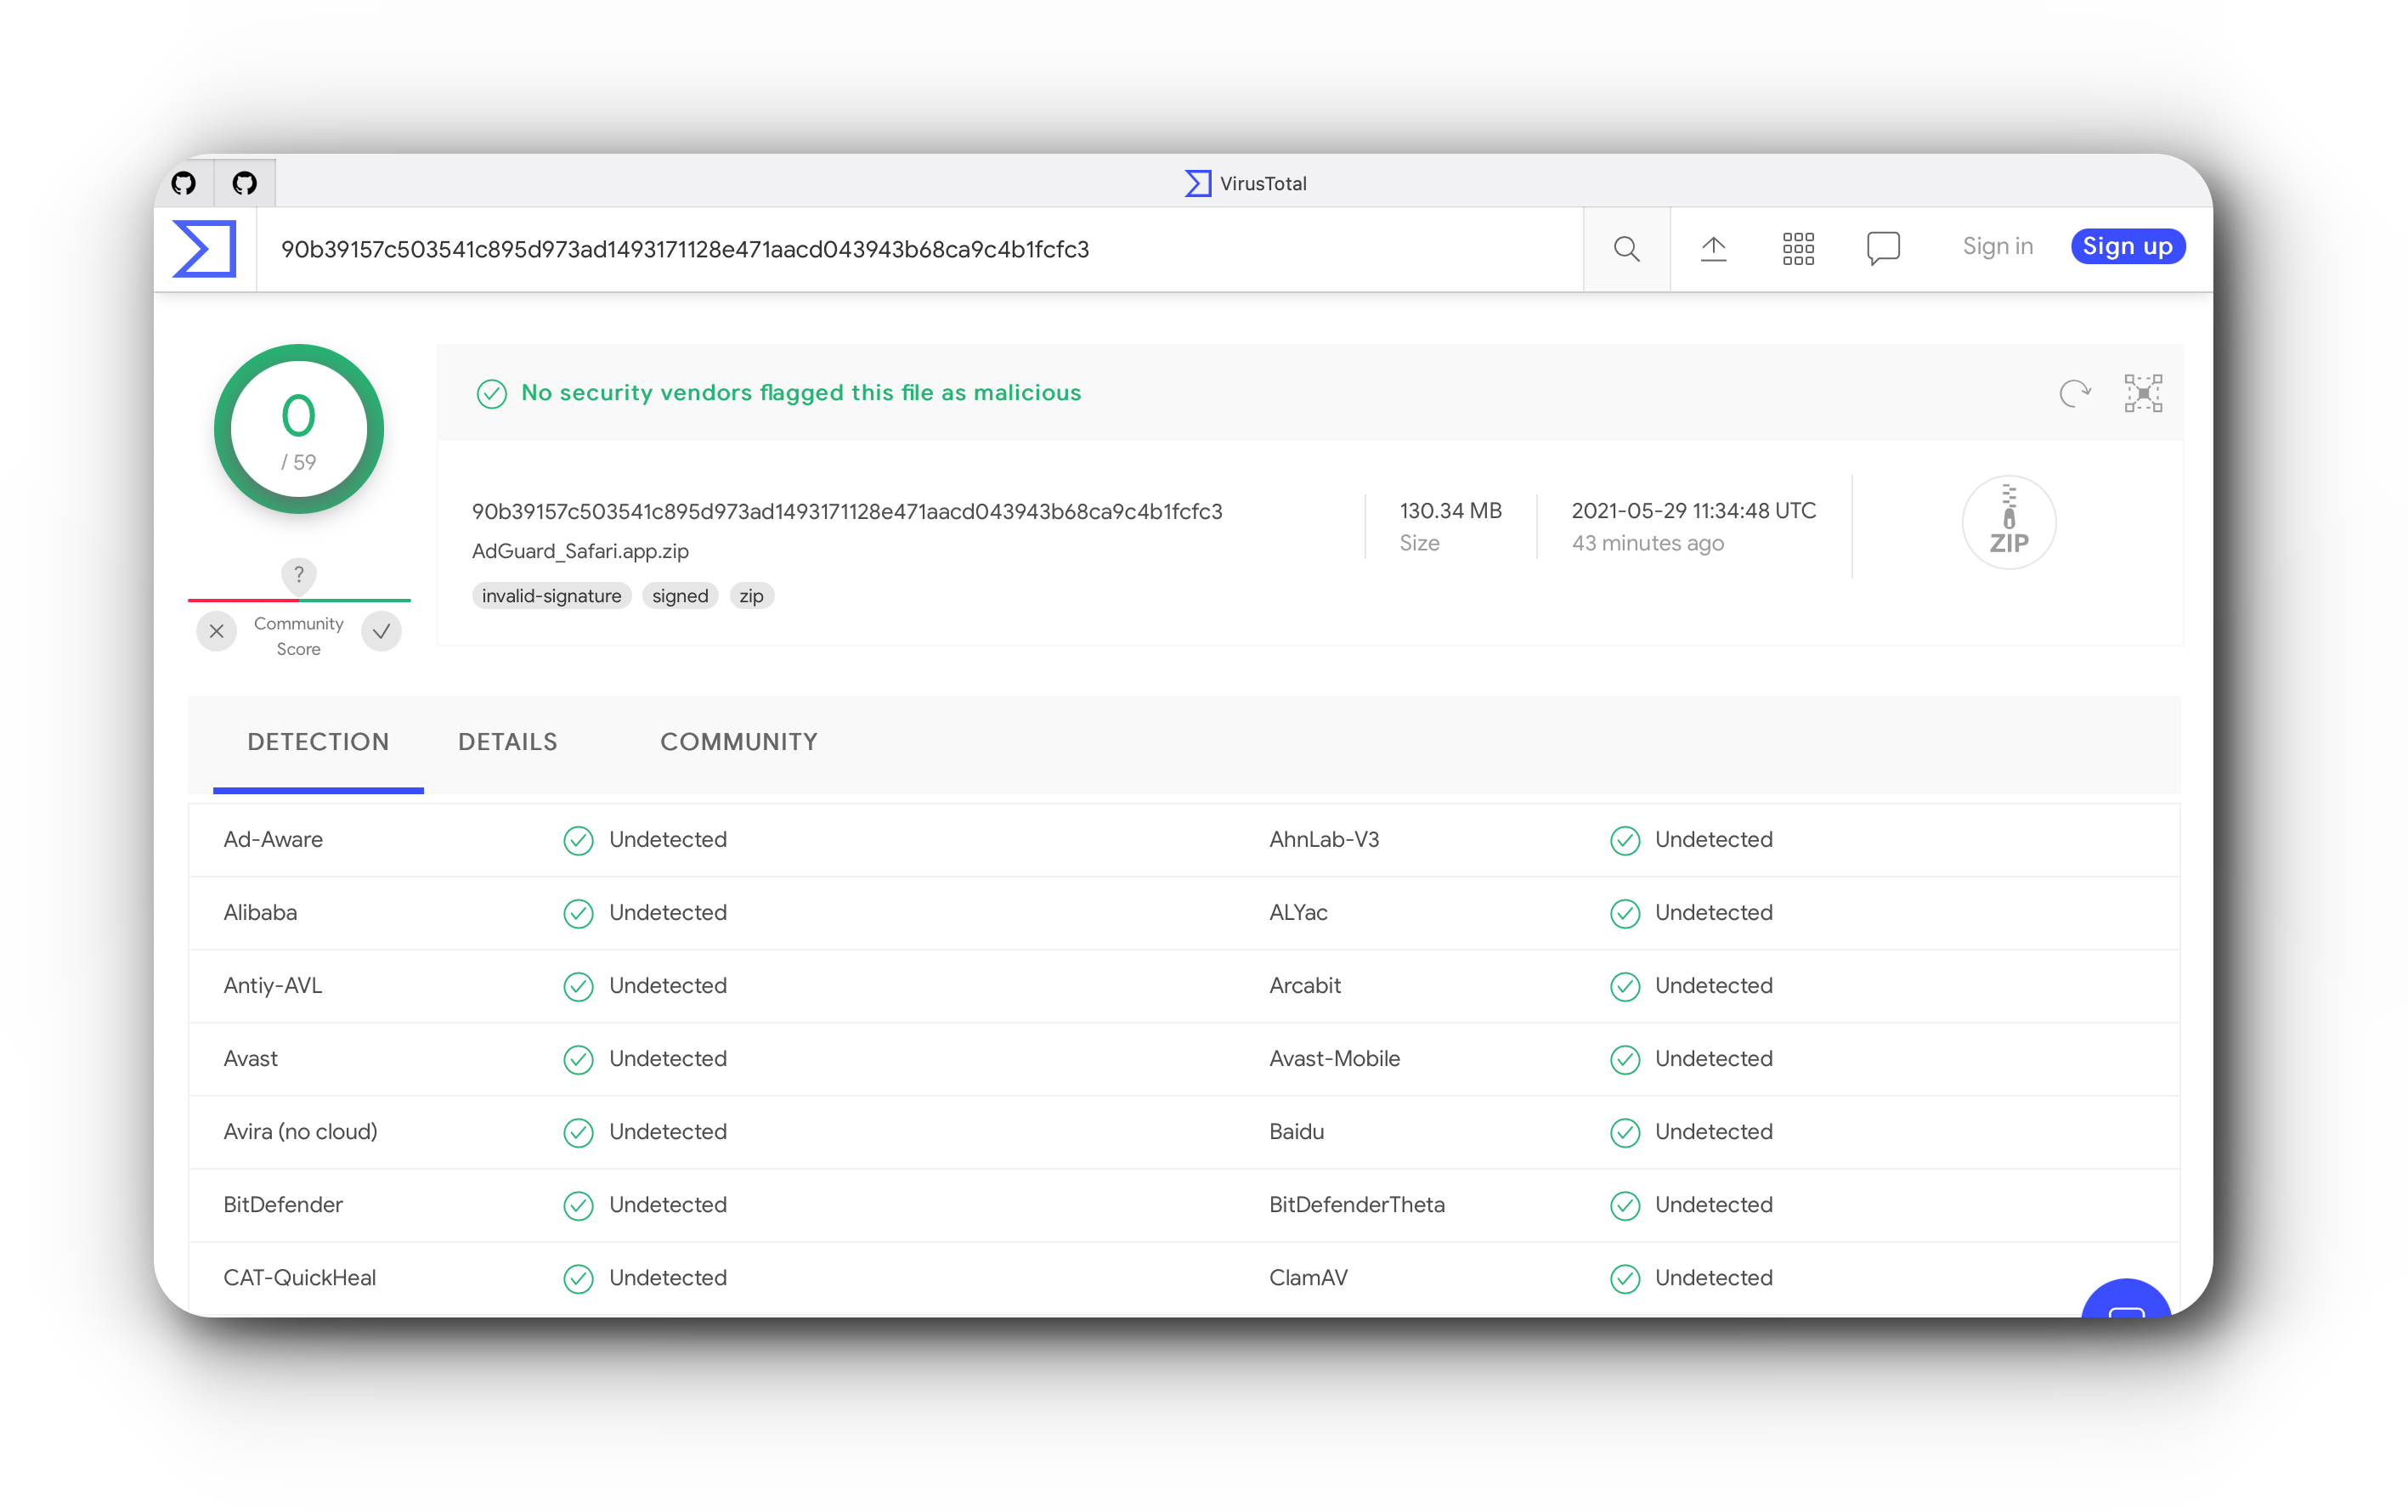Click the AhnLab-V3 vendor name
The width and height of the screenshot is (2408, 1512).
coord(1324,840)
